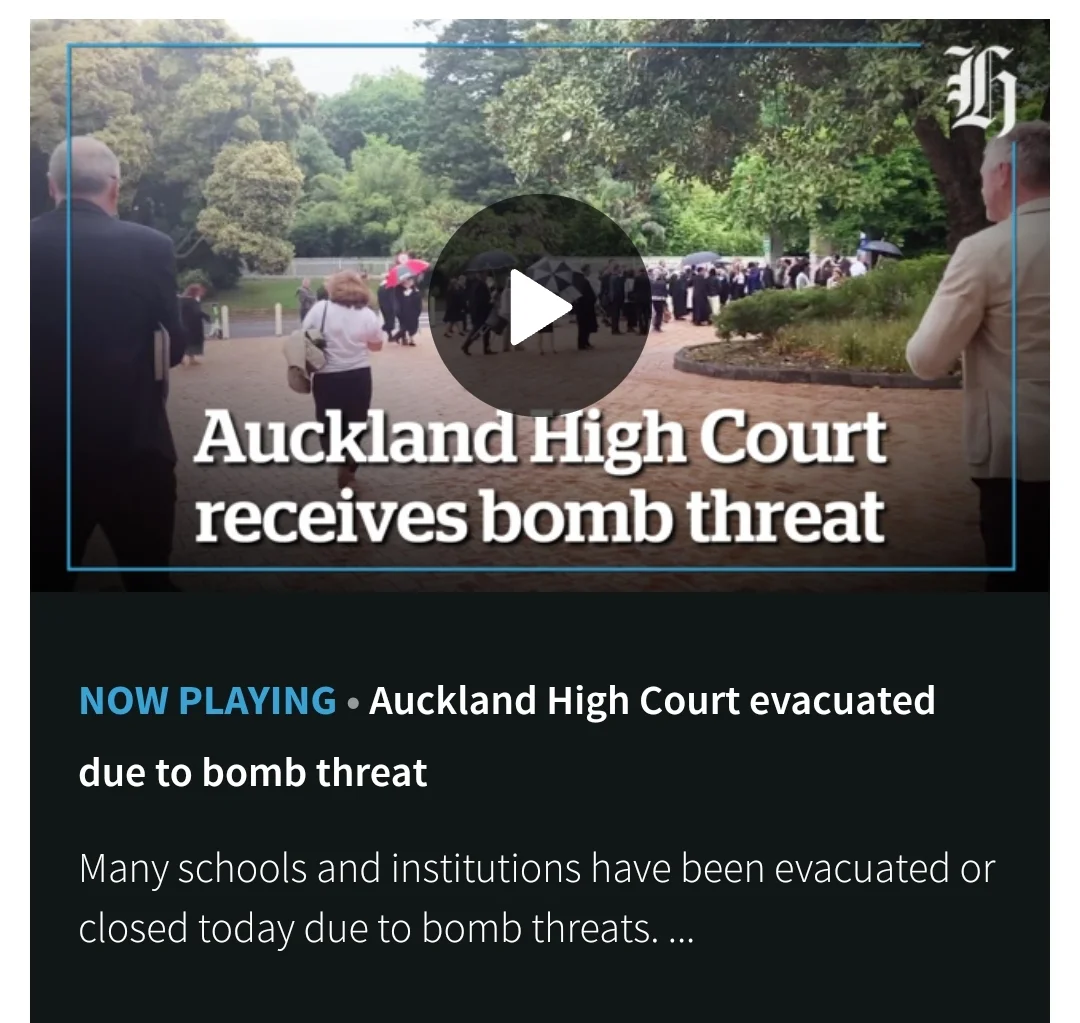Click the 'Auckland High Court receives bomb threat' overlay headline
The width and height of the screenshot is (1080, 1023).
click(541, 476)
